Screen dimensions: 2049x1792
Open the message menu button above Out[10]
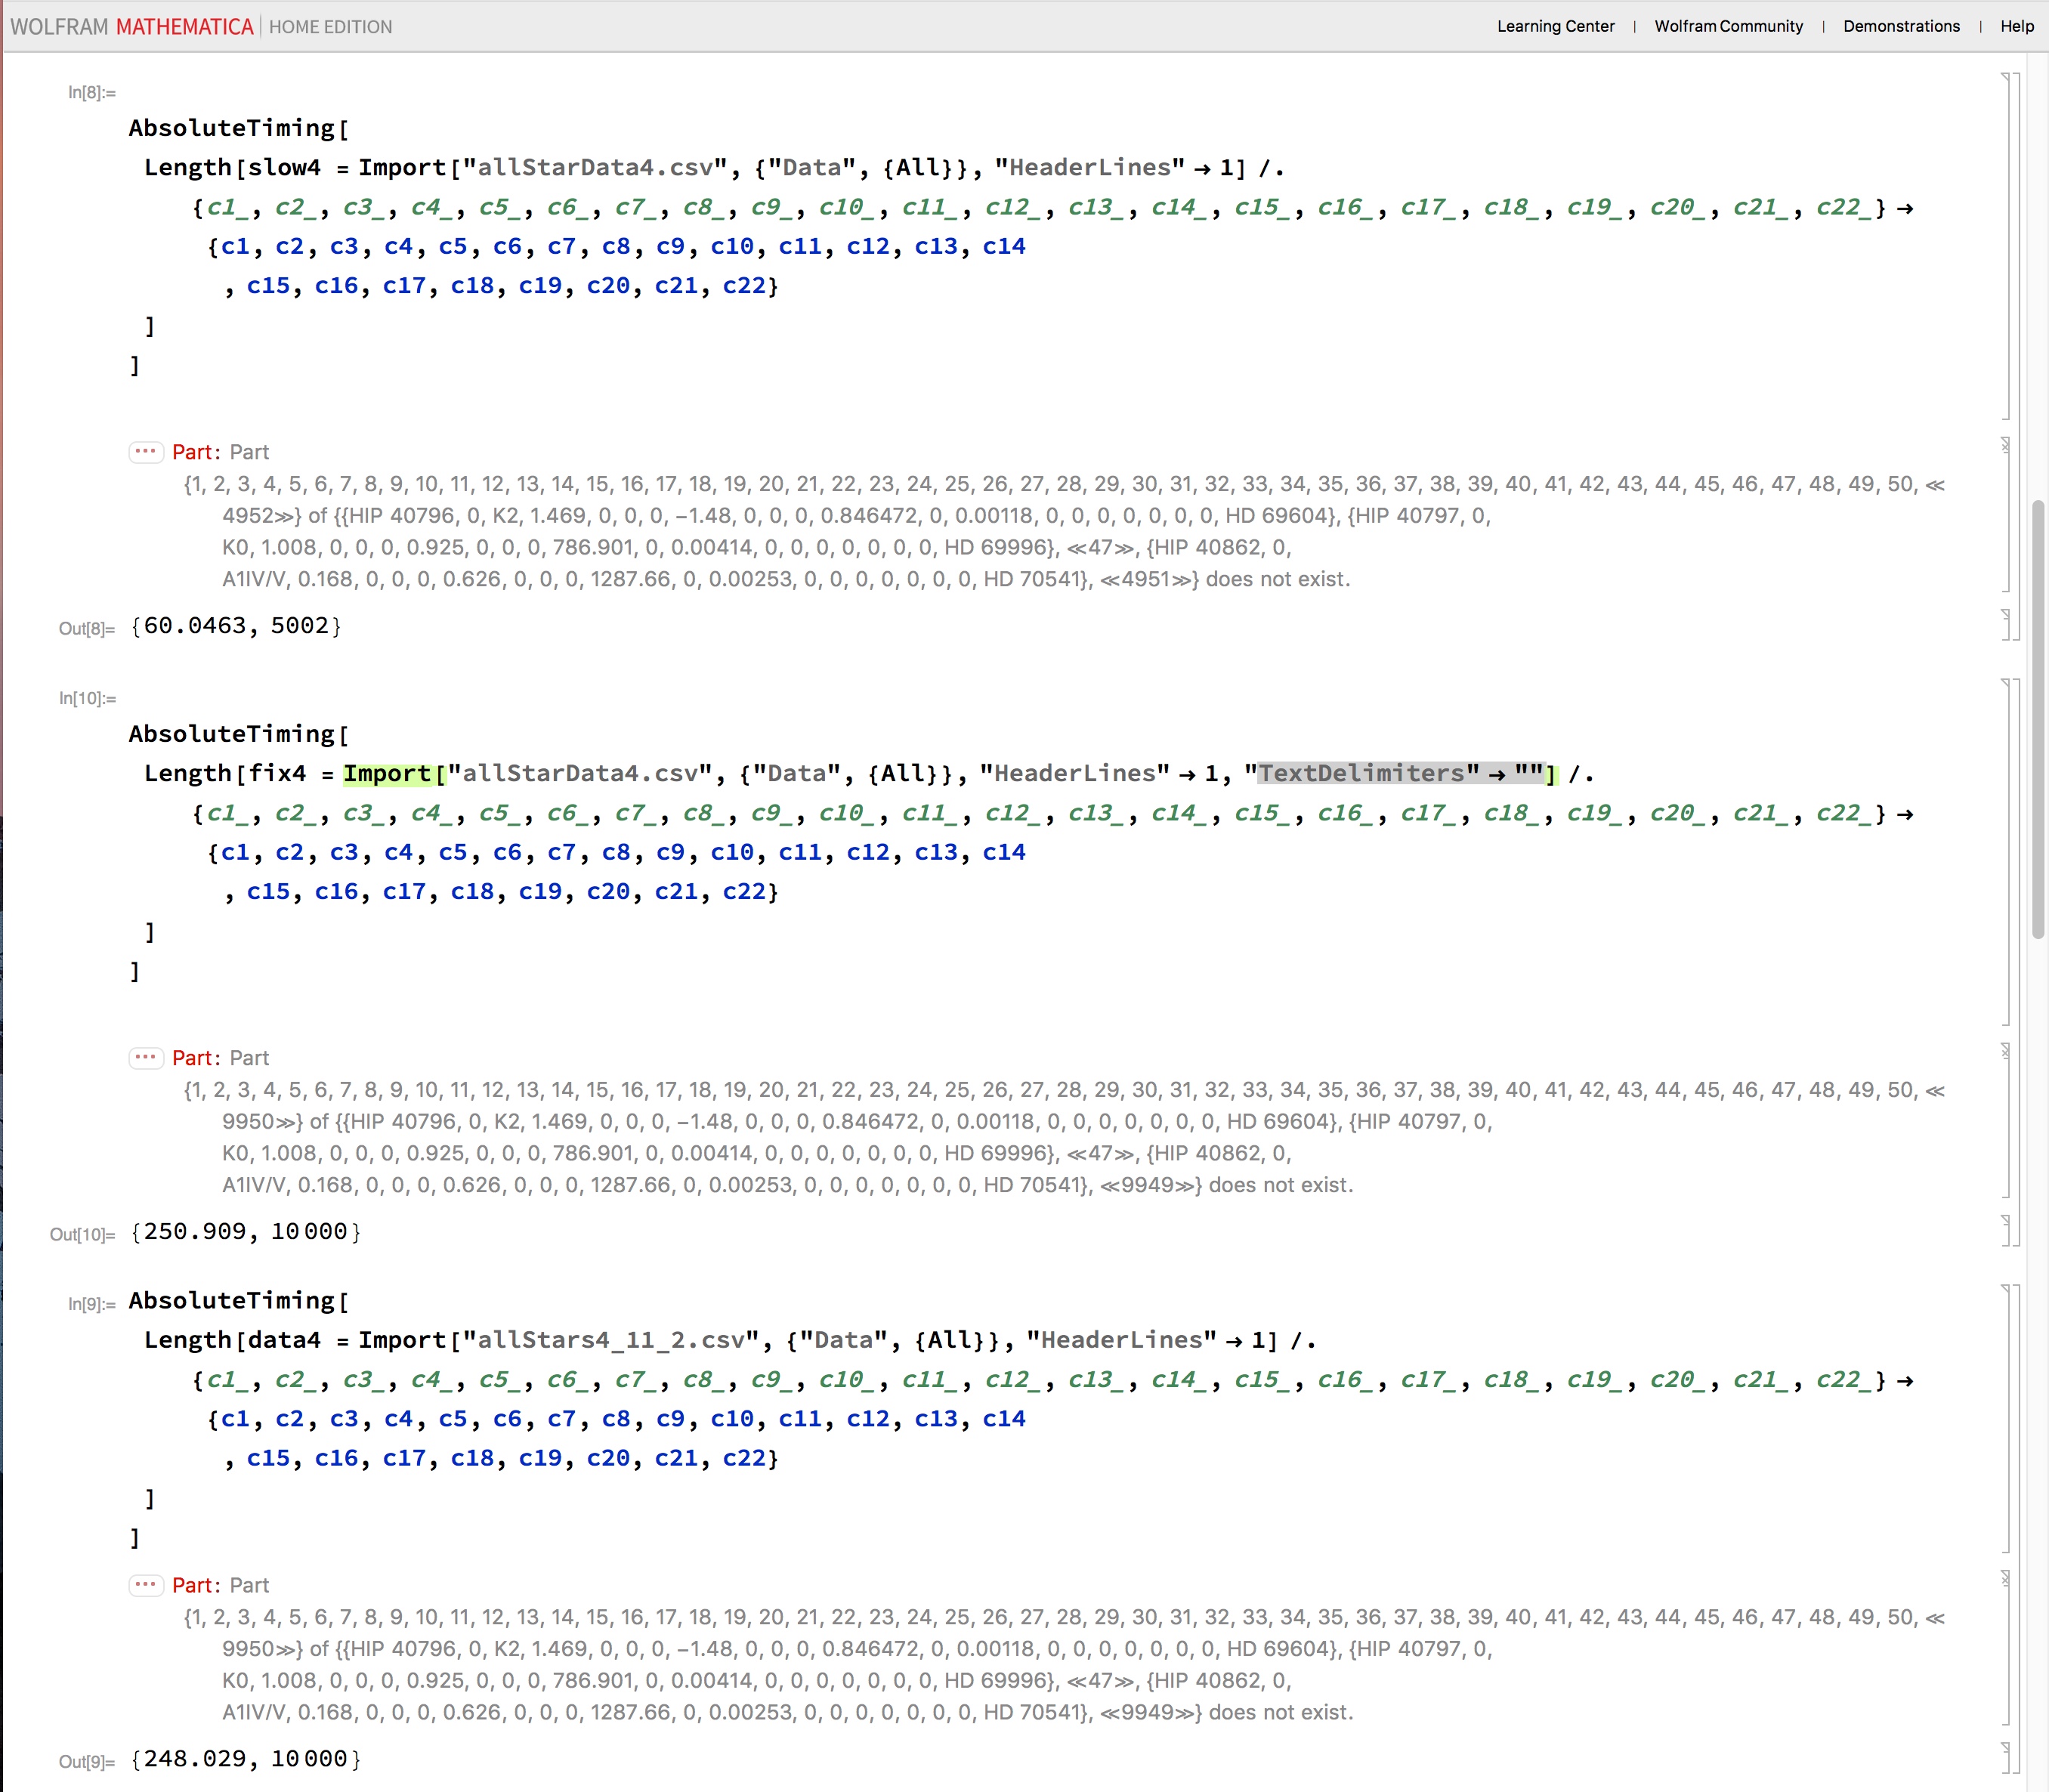click(x=146, y=1058)
